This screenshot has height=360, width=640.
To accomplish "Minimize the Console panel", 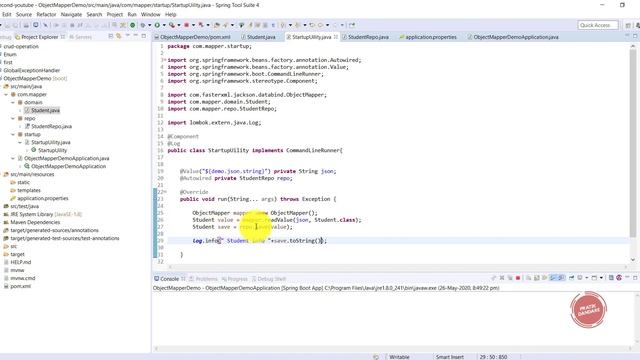I will [627, 278].
